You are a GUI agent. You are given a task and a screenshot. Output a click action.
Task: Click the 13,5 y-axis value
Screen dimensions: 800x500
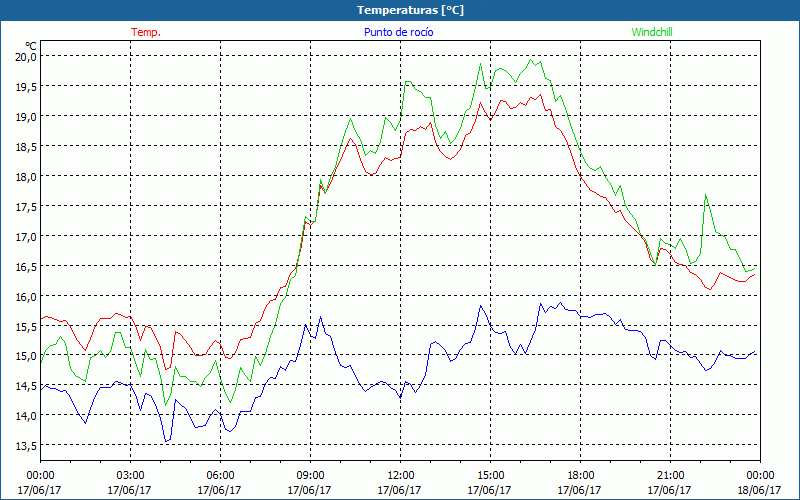tap(26, 446)
